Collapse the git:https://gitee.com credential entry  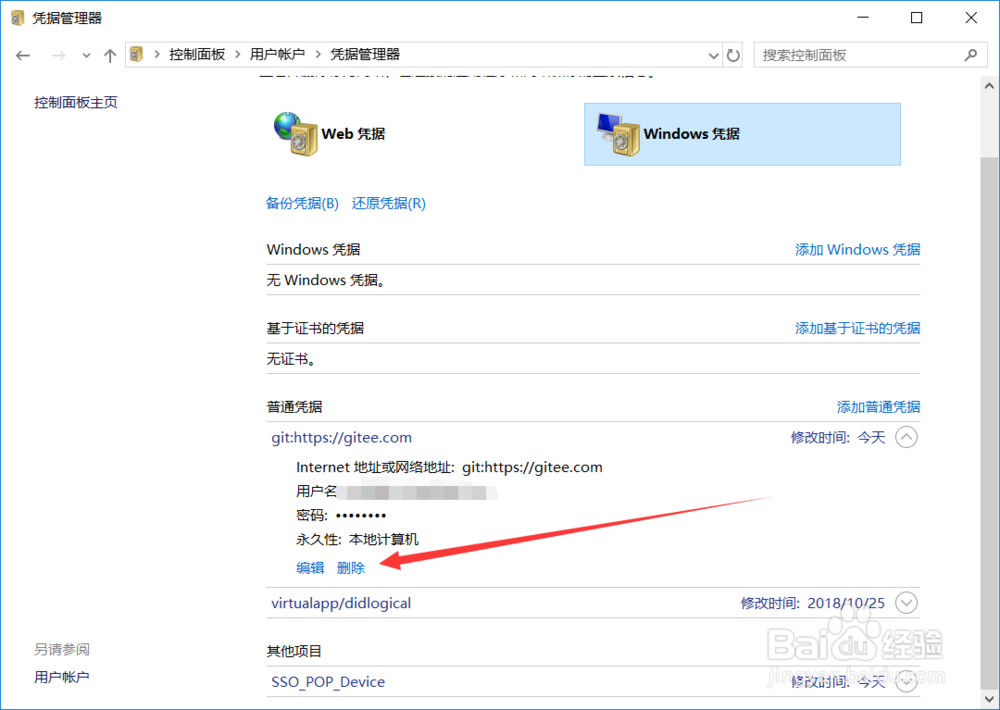click(x=906, y=437)
